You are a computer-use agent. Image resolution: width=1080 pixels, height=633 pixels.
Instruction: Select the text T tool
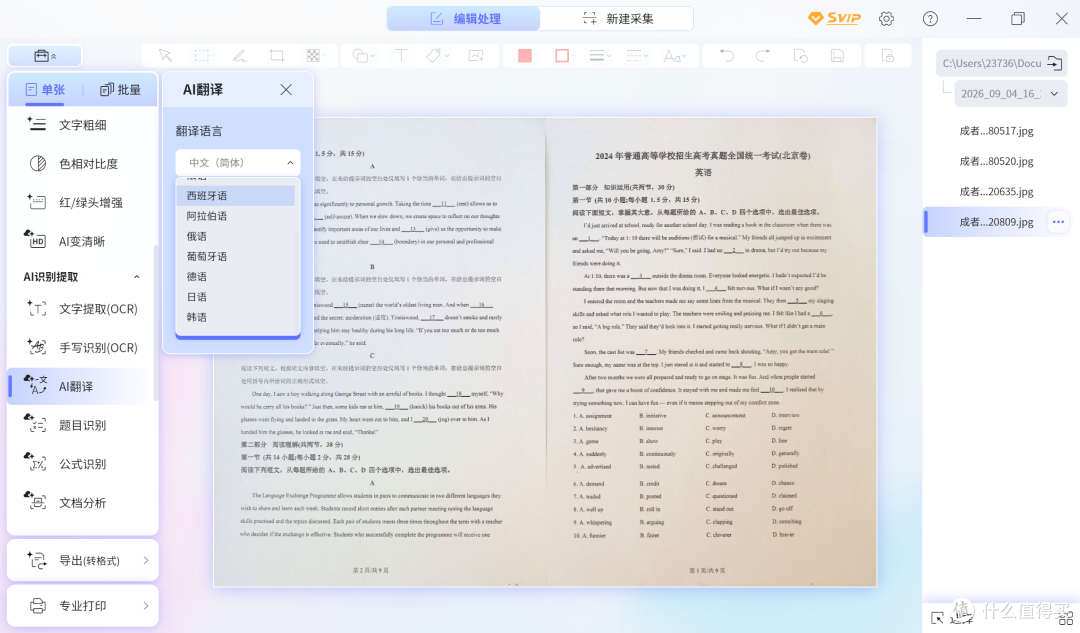tap(401, 56)
